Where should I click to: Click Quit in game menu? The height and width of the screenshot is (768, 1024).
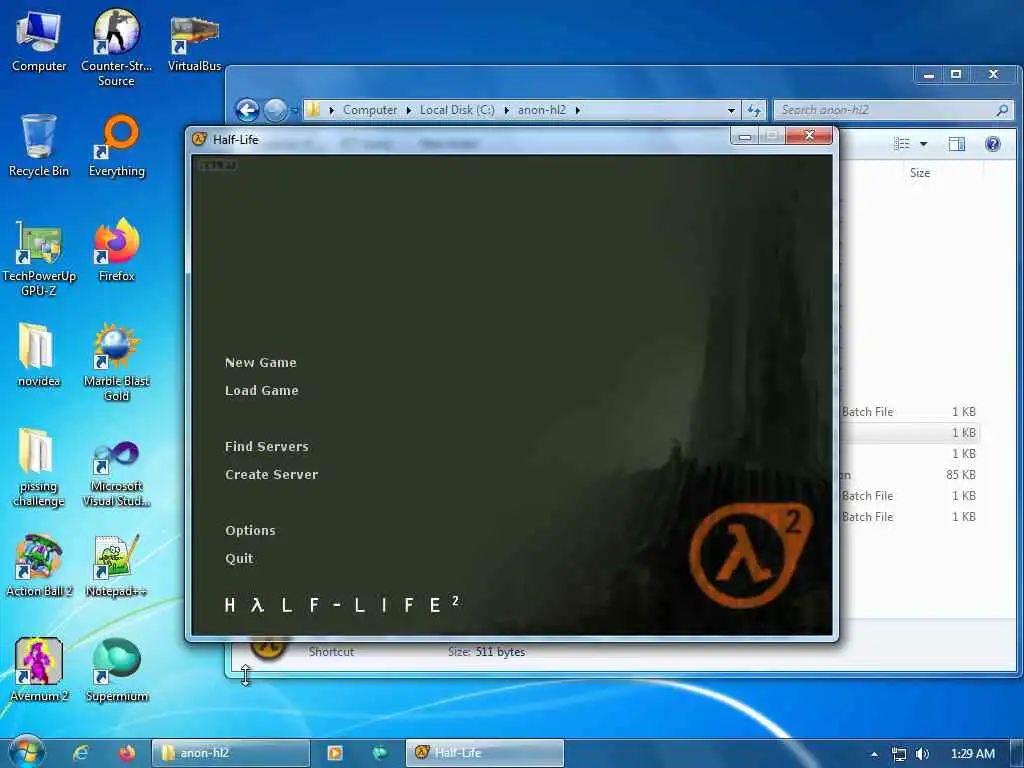[239, 558]
